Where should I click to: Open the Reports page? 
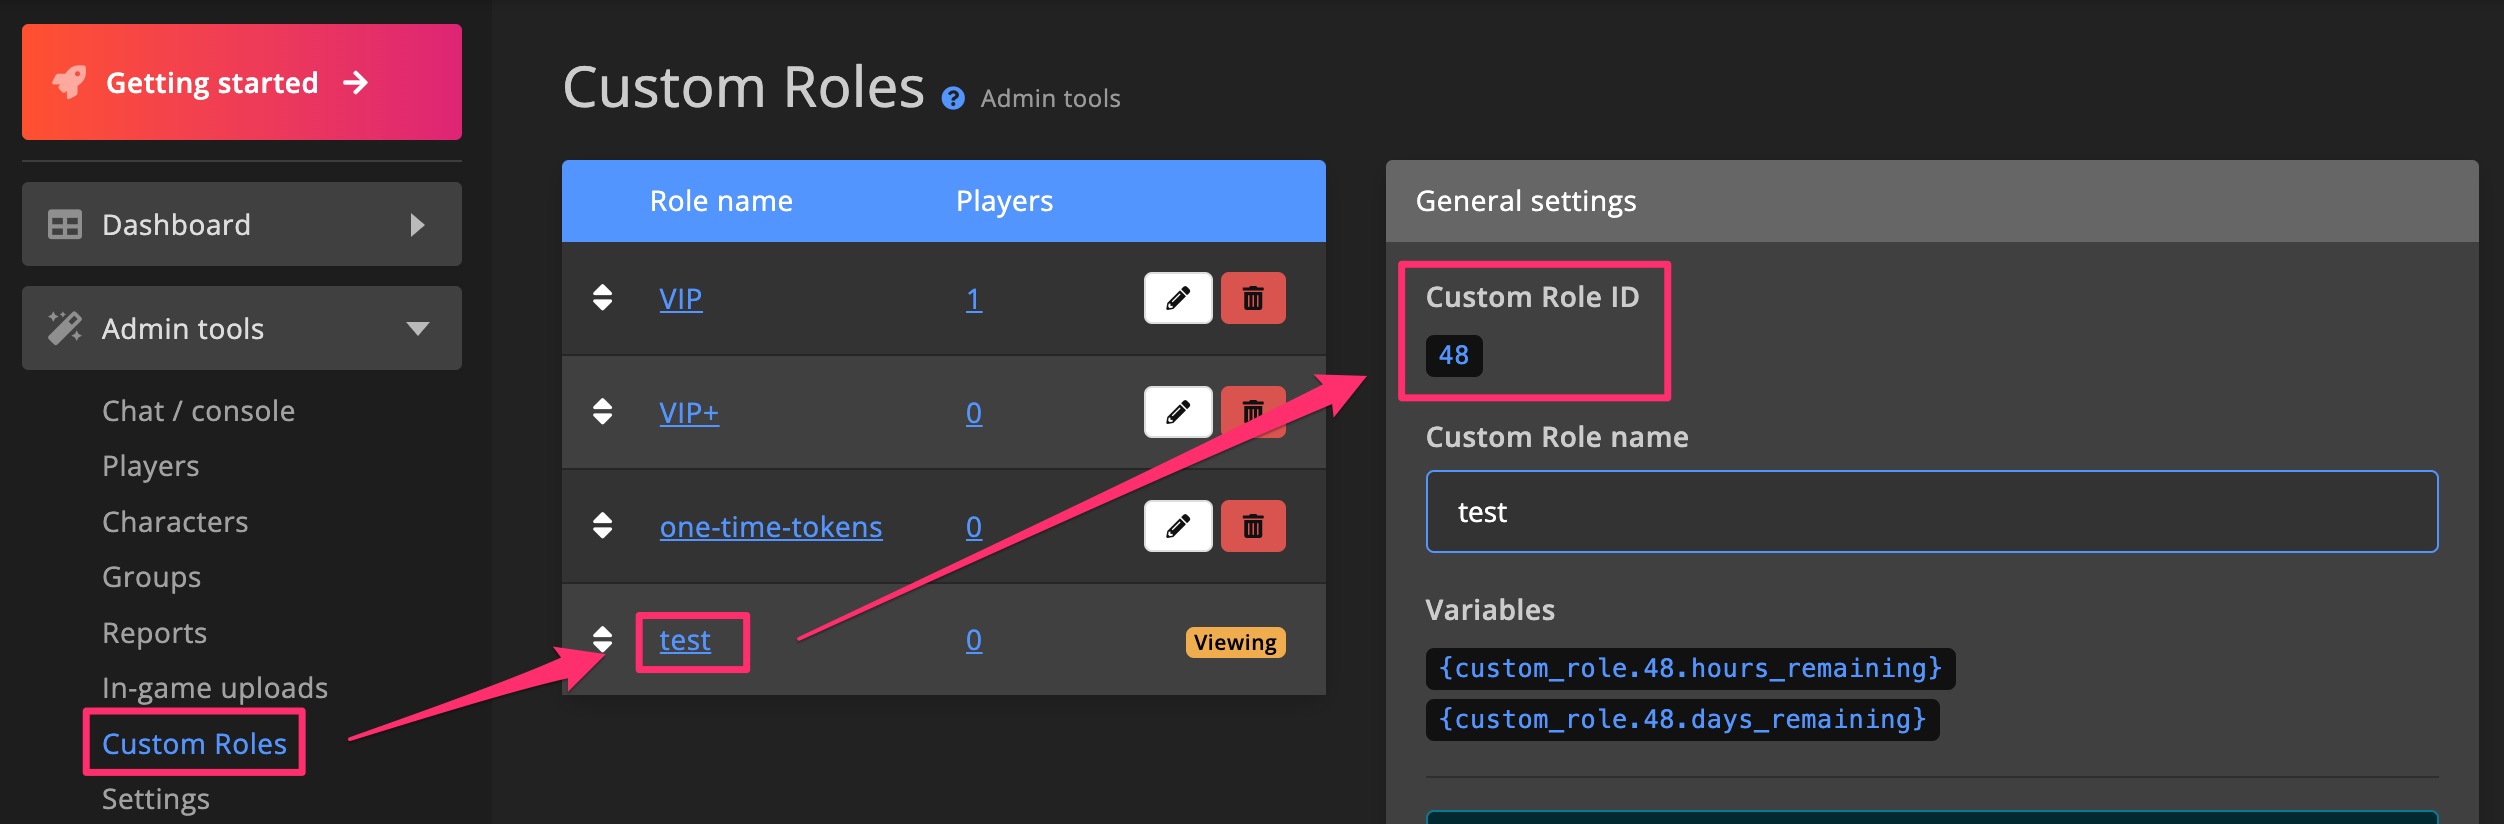click(x=154, y=633)
